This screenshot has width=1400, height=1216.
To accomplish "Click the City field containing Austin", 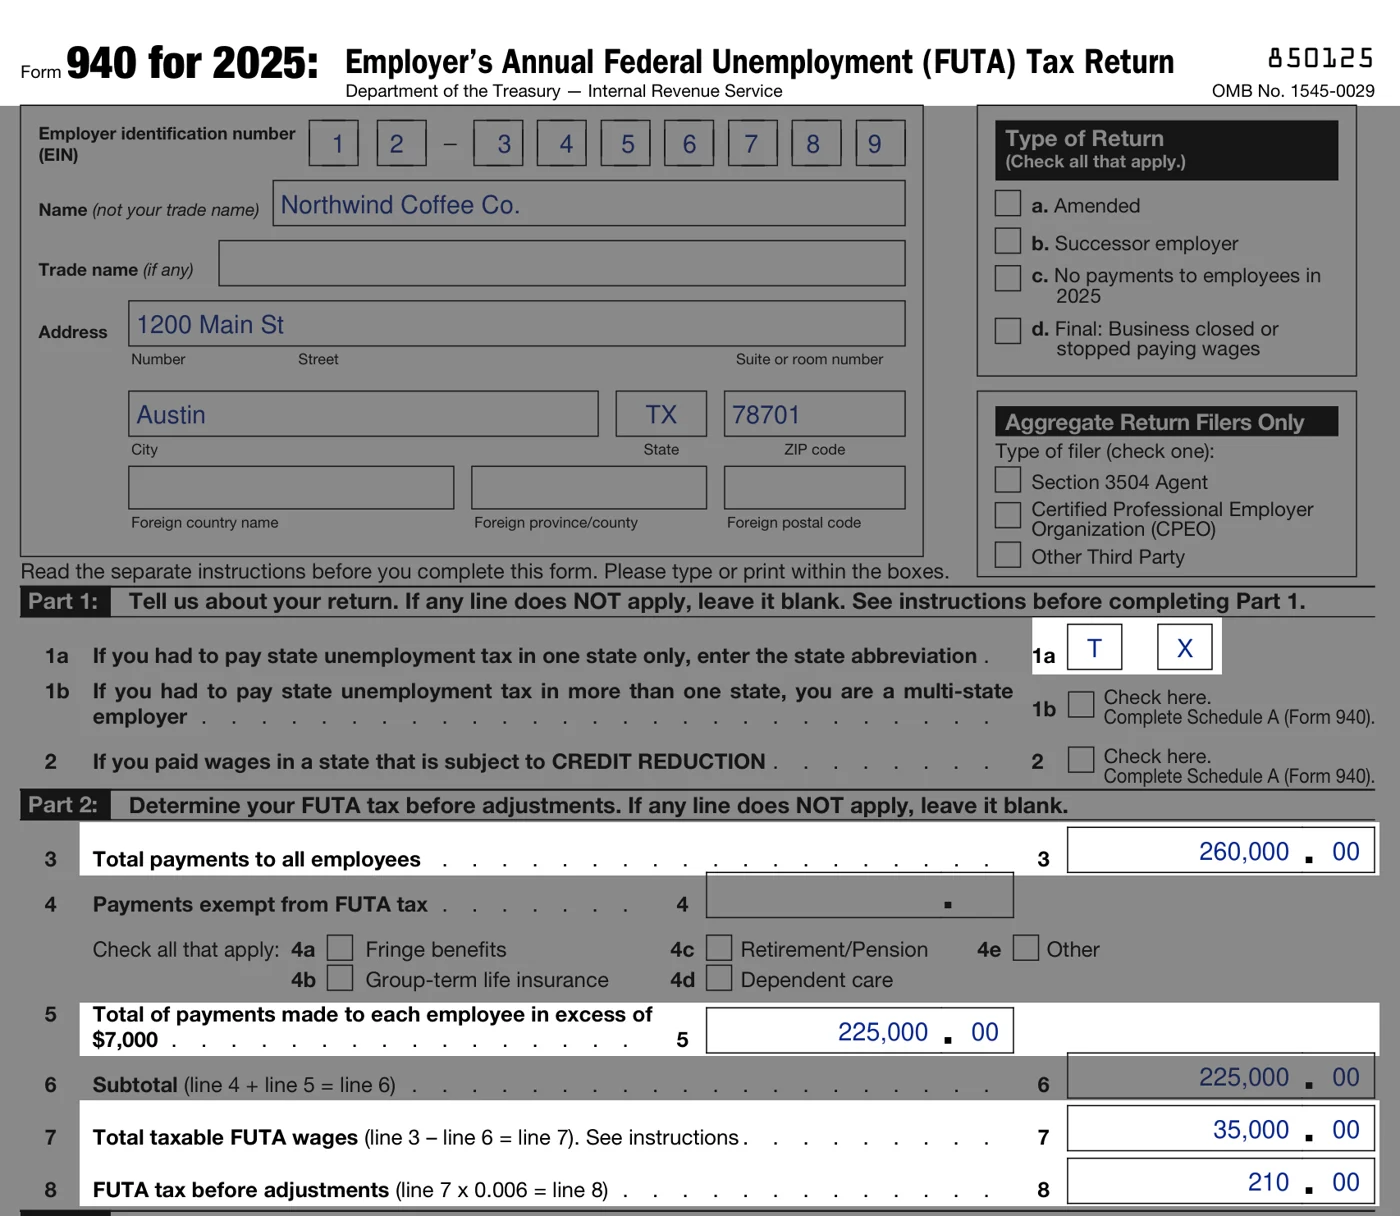I will click(x=363, y=413).
